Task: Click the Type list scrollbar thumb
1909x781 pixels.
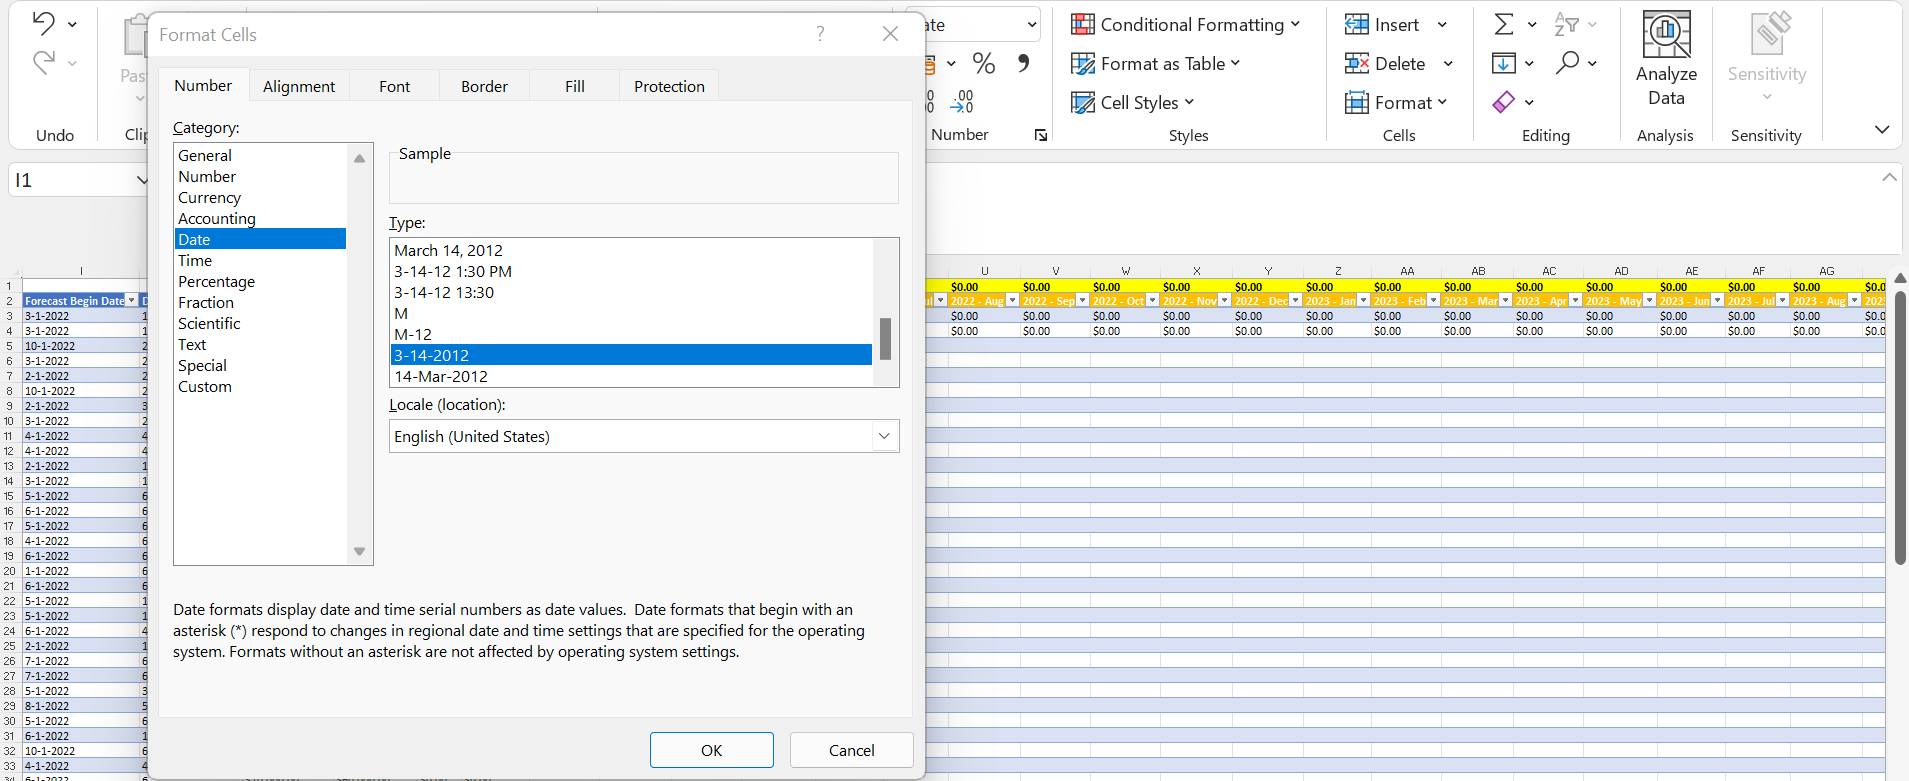Action: 885,339
